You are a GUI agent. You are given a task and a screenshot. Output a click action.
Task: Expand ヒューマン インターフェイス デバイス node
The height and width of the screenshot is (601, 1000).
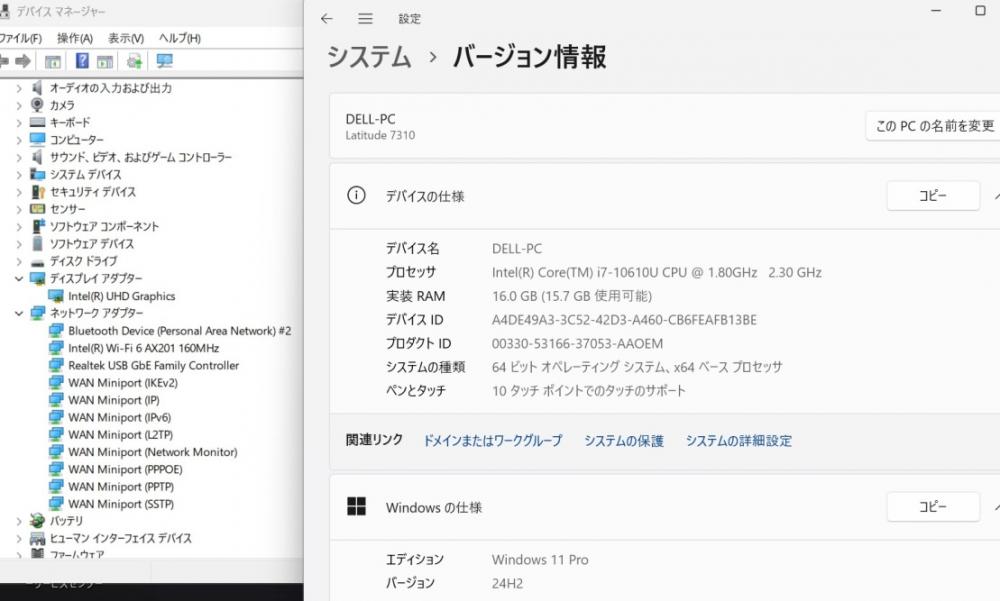point(18,538)
